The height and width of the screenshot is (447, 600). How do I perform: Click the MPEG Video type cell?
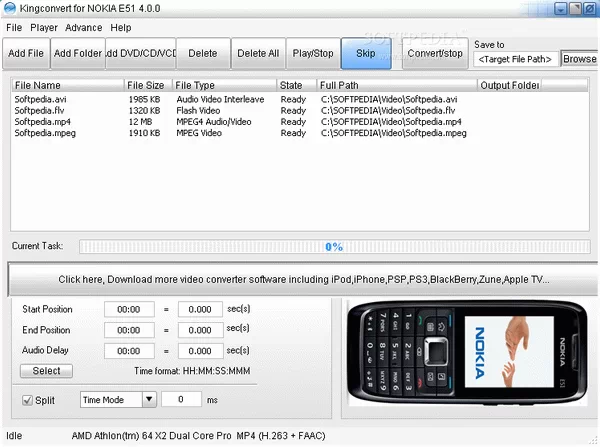[x=199, y=133]
